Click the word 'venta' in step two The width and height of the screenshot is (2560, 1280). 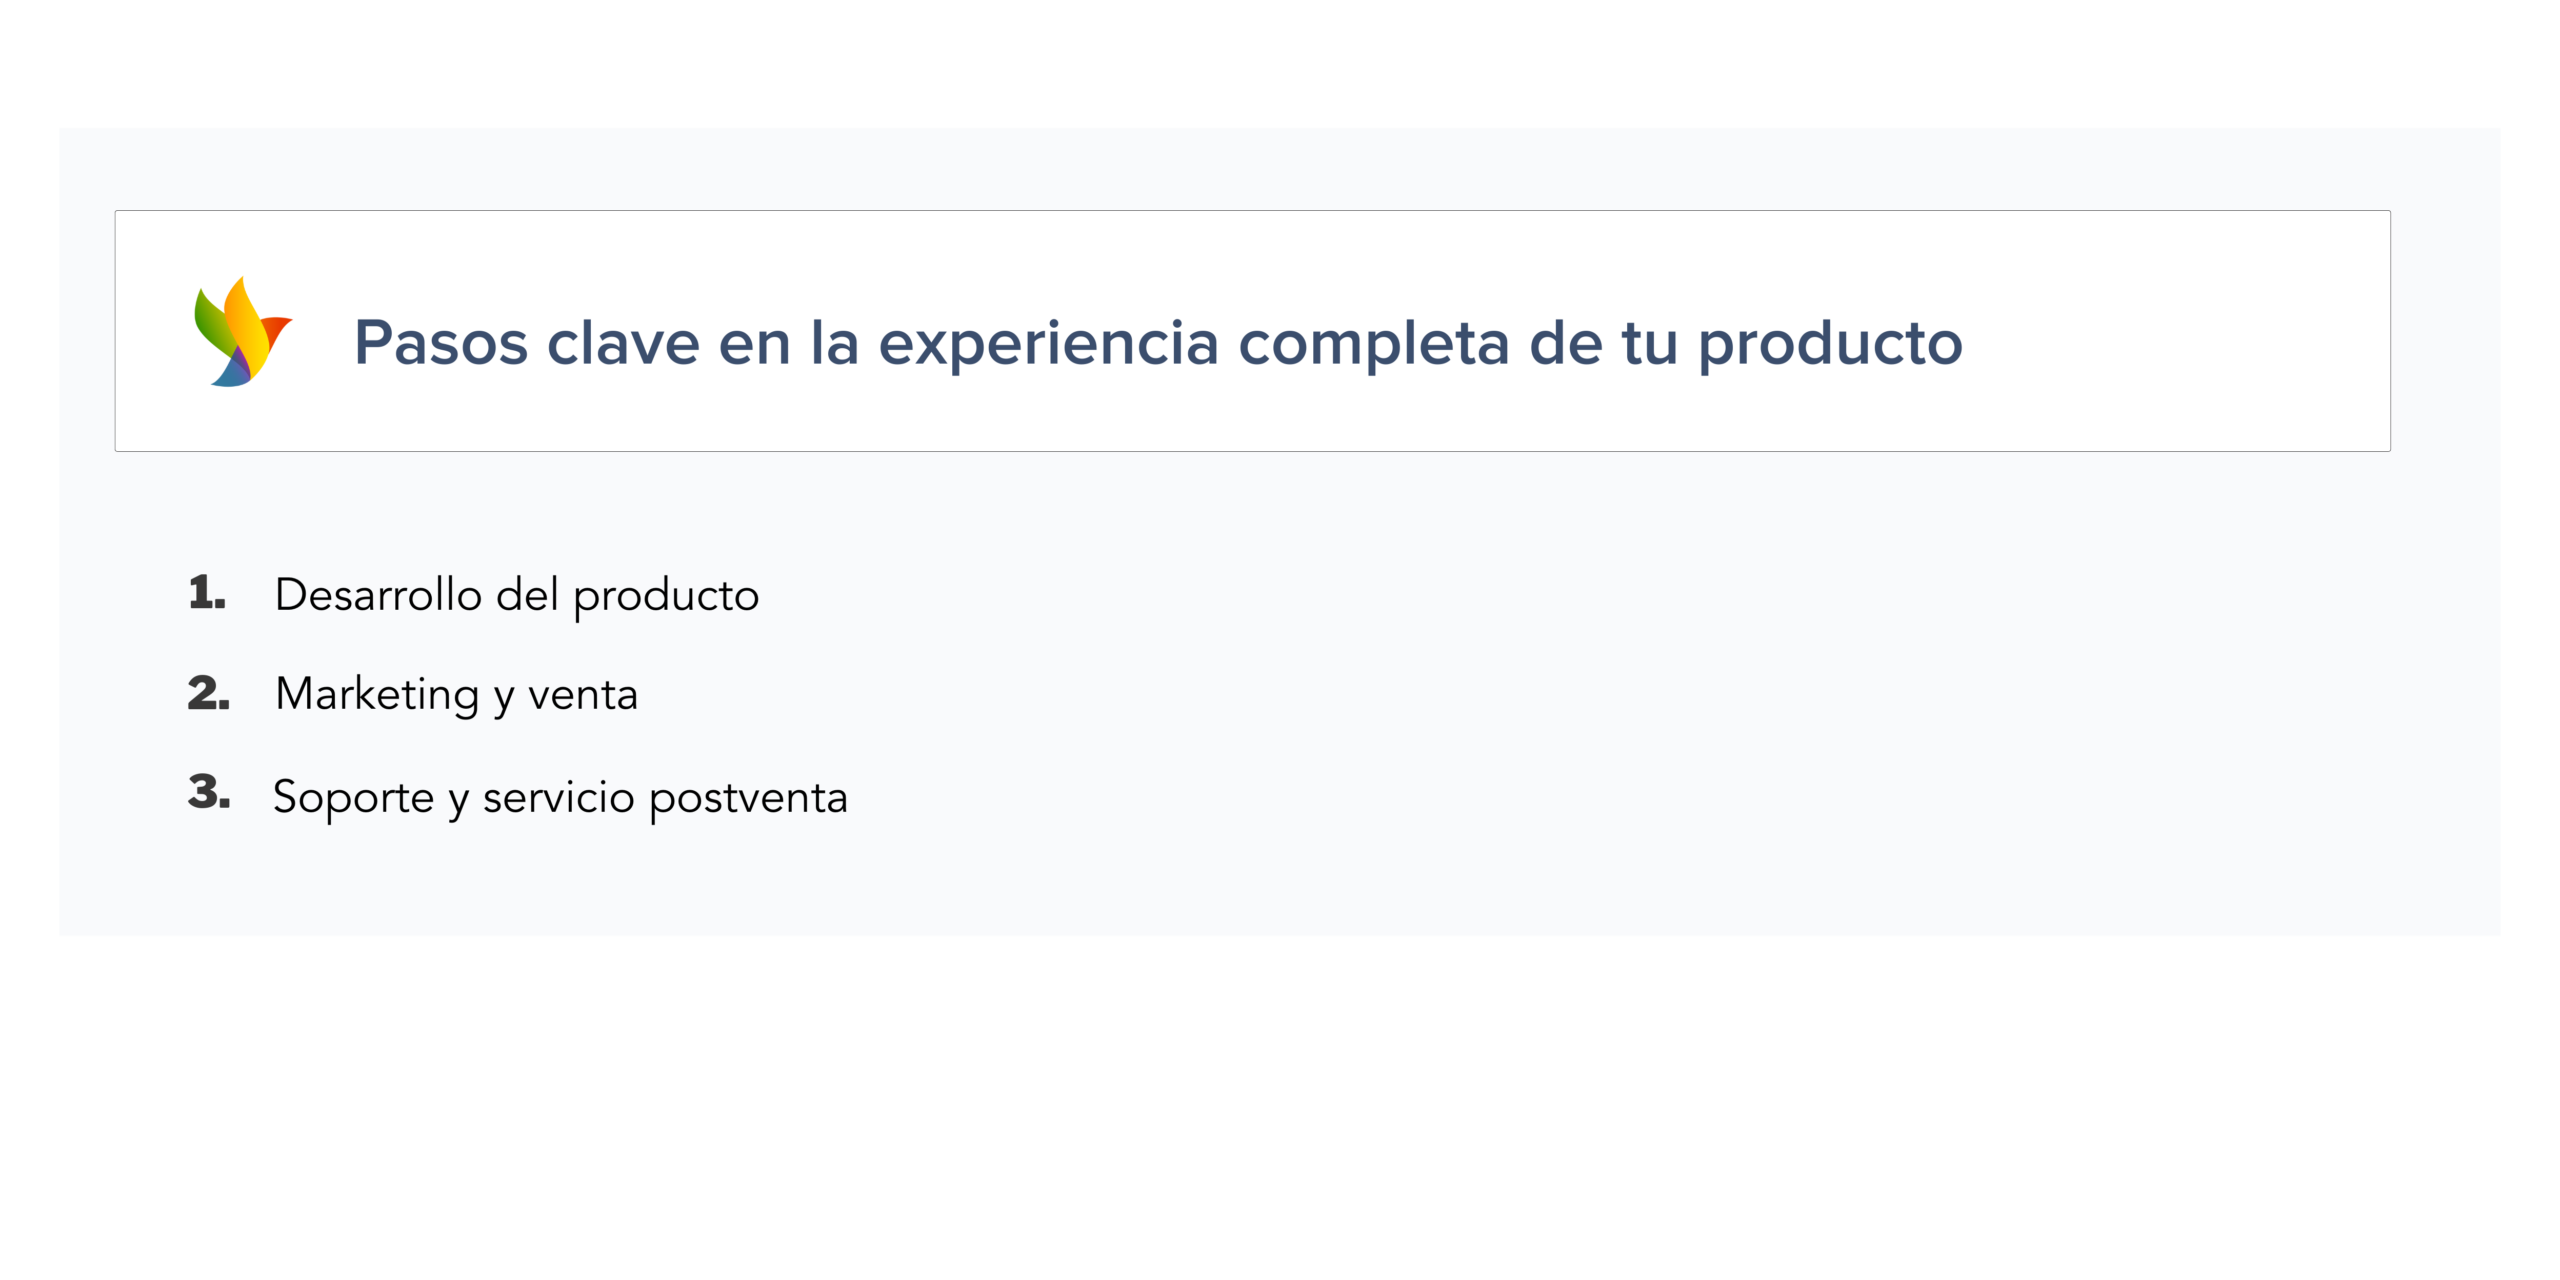(582, 694)
